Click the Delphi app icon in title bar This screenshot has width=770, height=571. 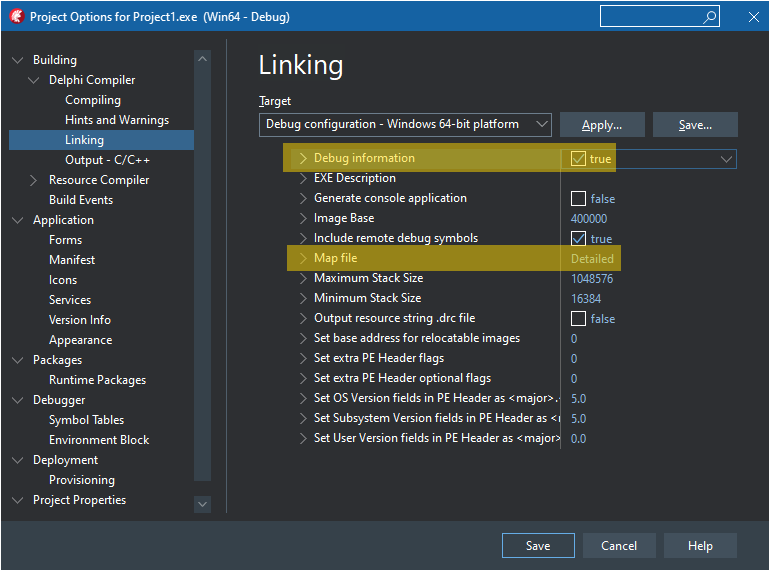(15, 17)
